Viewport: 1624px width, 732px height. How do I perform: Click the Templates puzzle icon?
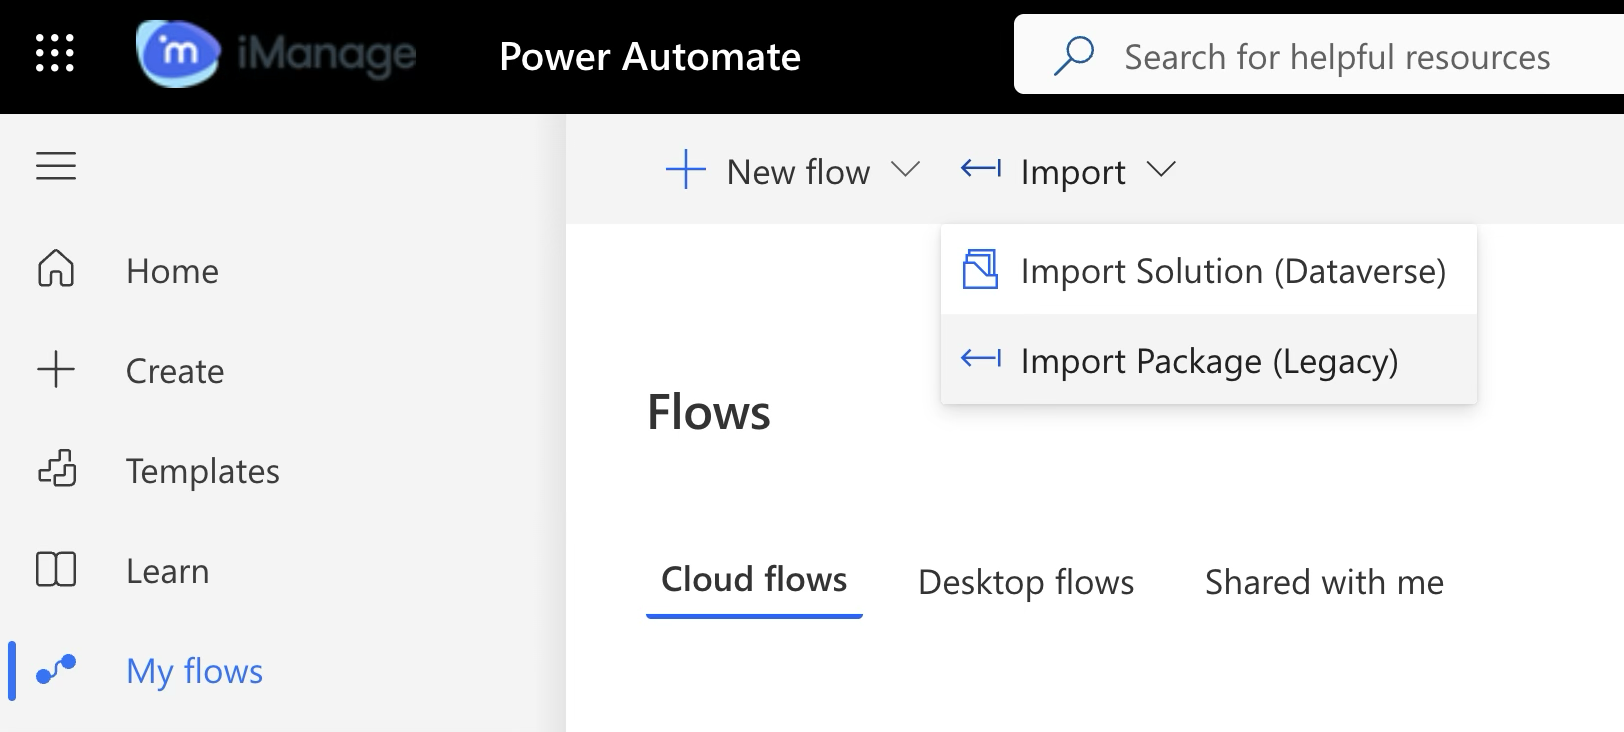56,469
